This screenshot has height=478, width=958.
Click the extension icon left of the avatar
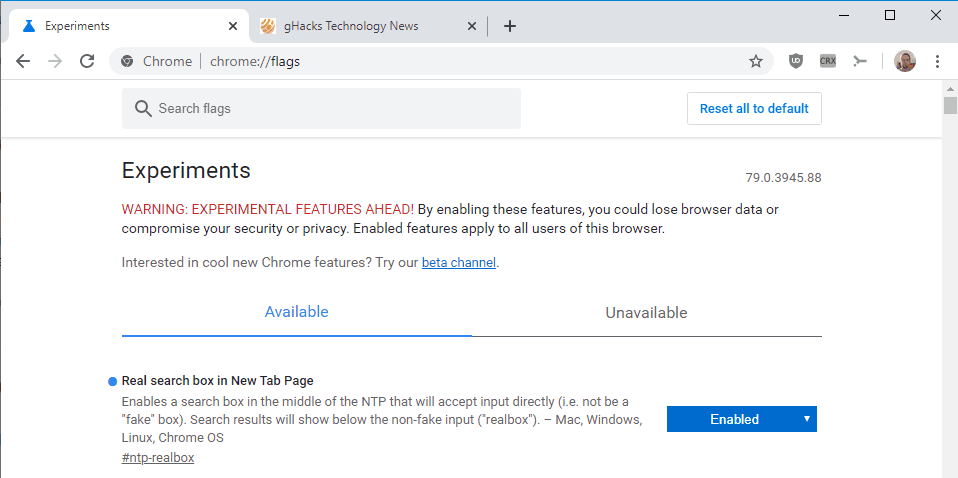(x=859, y=61)
